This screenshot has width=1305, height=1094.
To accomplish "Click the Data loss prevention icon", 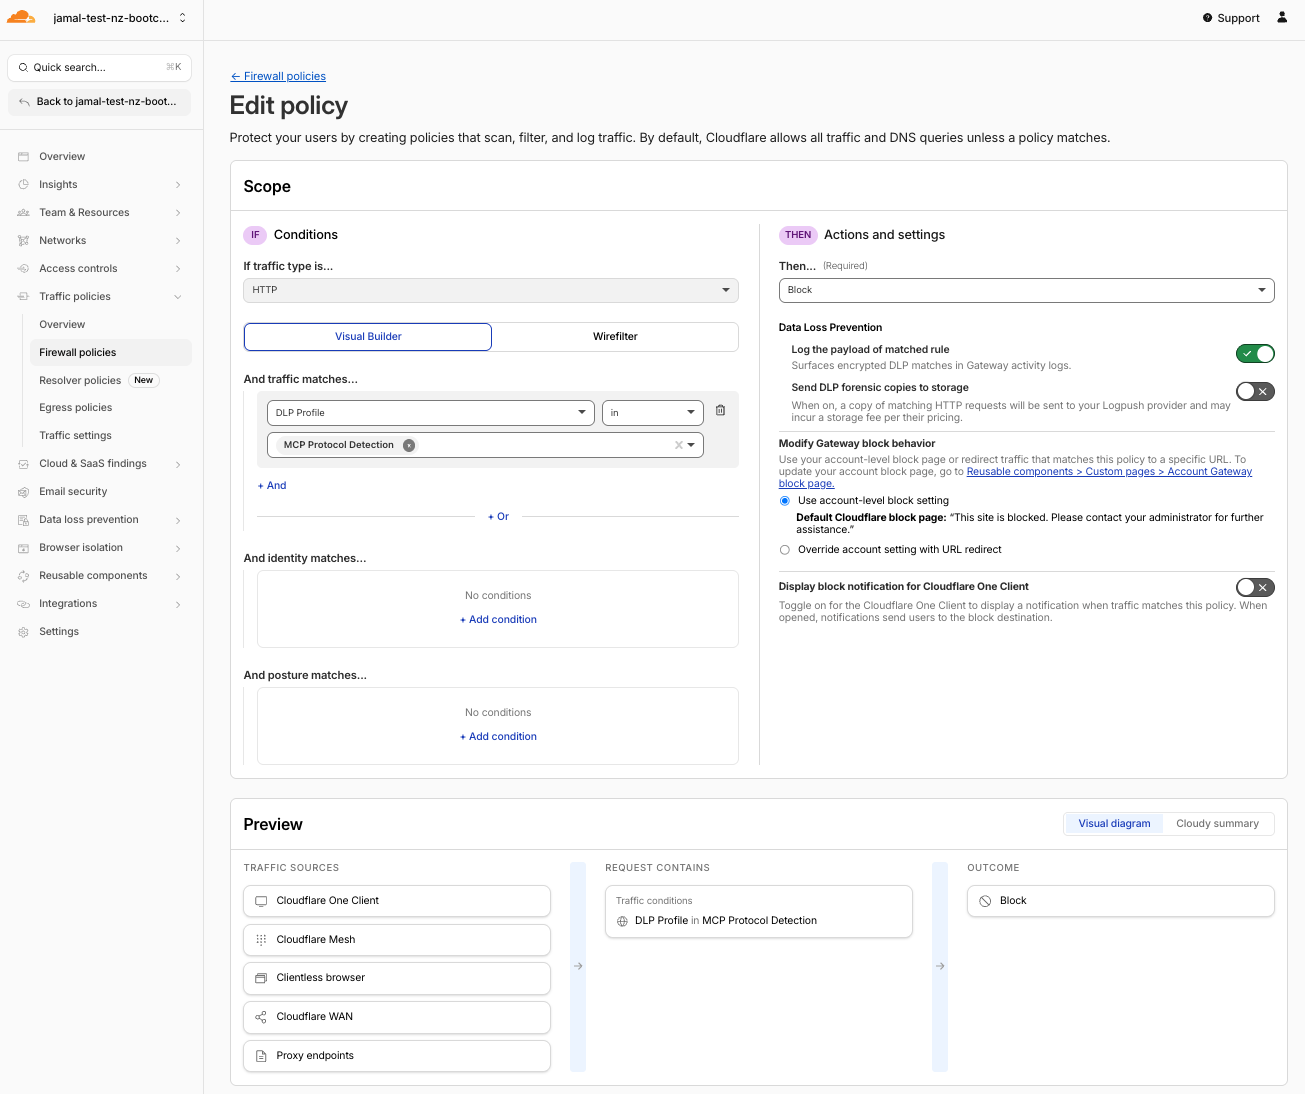I will coord(23,520).
